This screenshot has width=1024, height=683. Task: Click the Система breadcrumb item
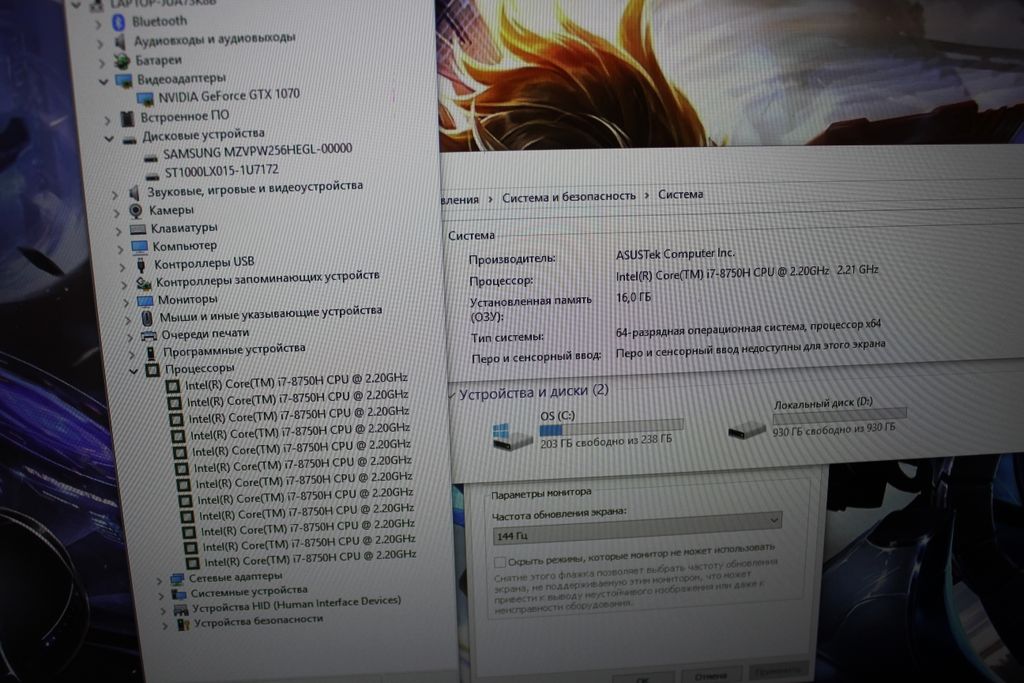[x=680, y=194]
